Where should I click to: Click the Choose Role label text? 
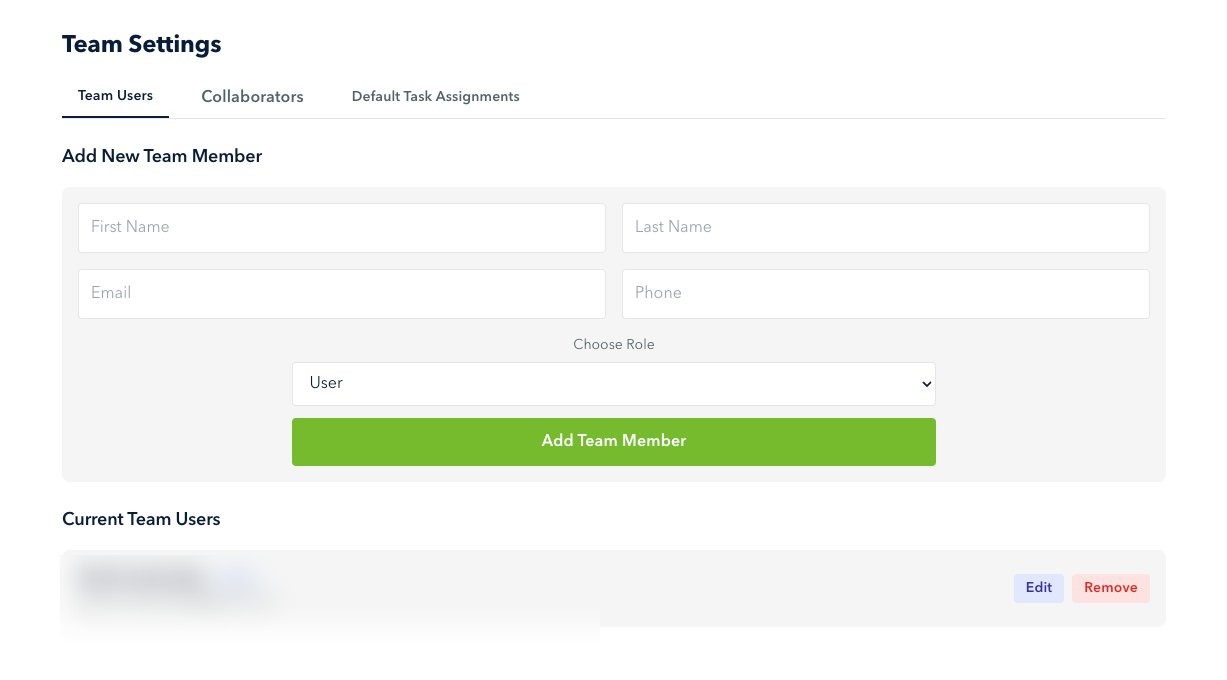pos(613,344)
